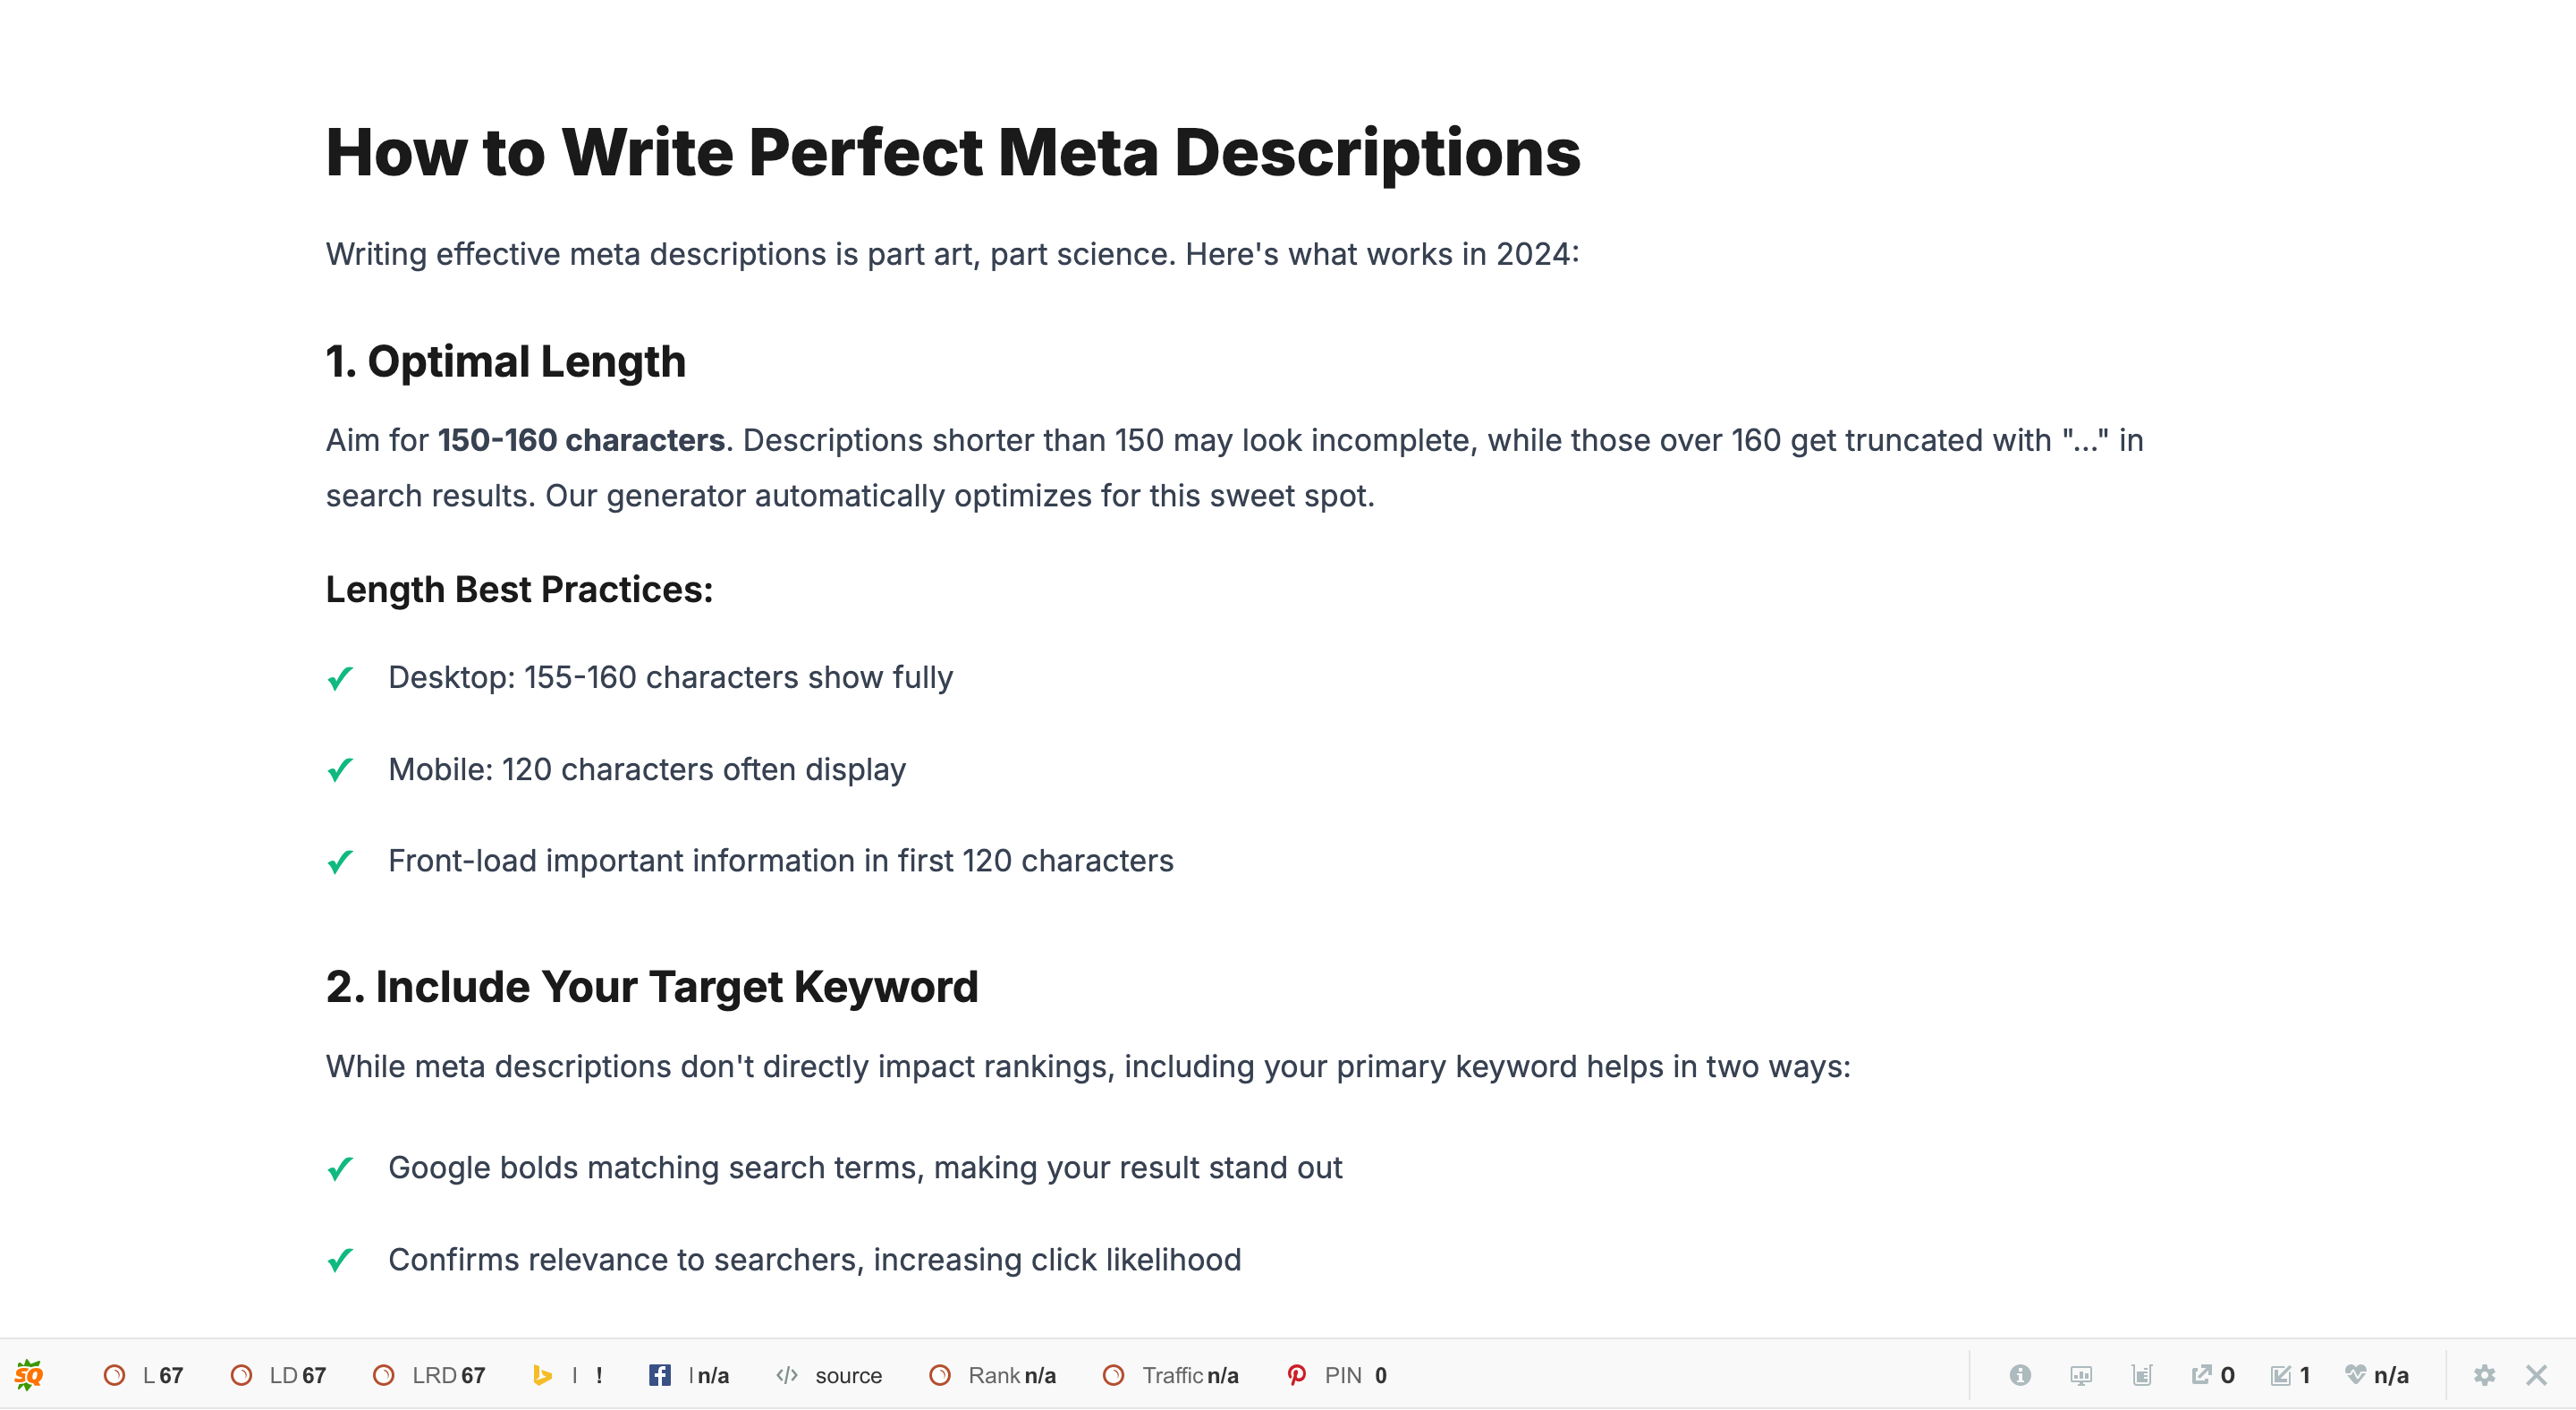Open the keyword density report icon

(x=2142, y=1375)
